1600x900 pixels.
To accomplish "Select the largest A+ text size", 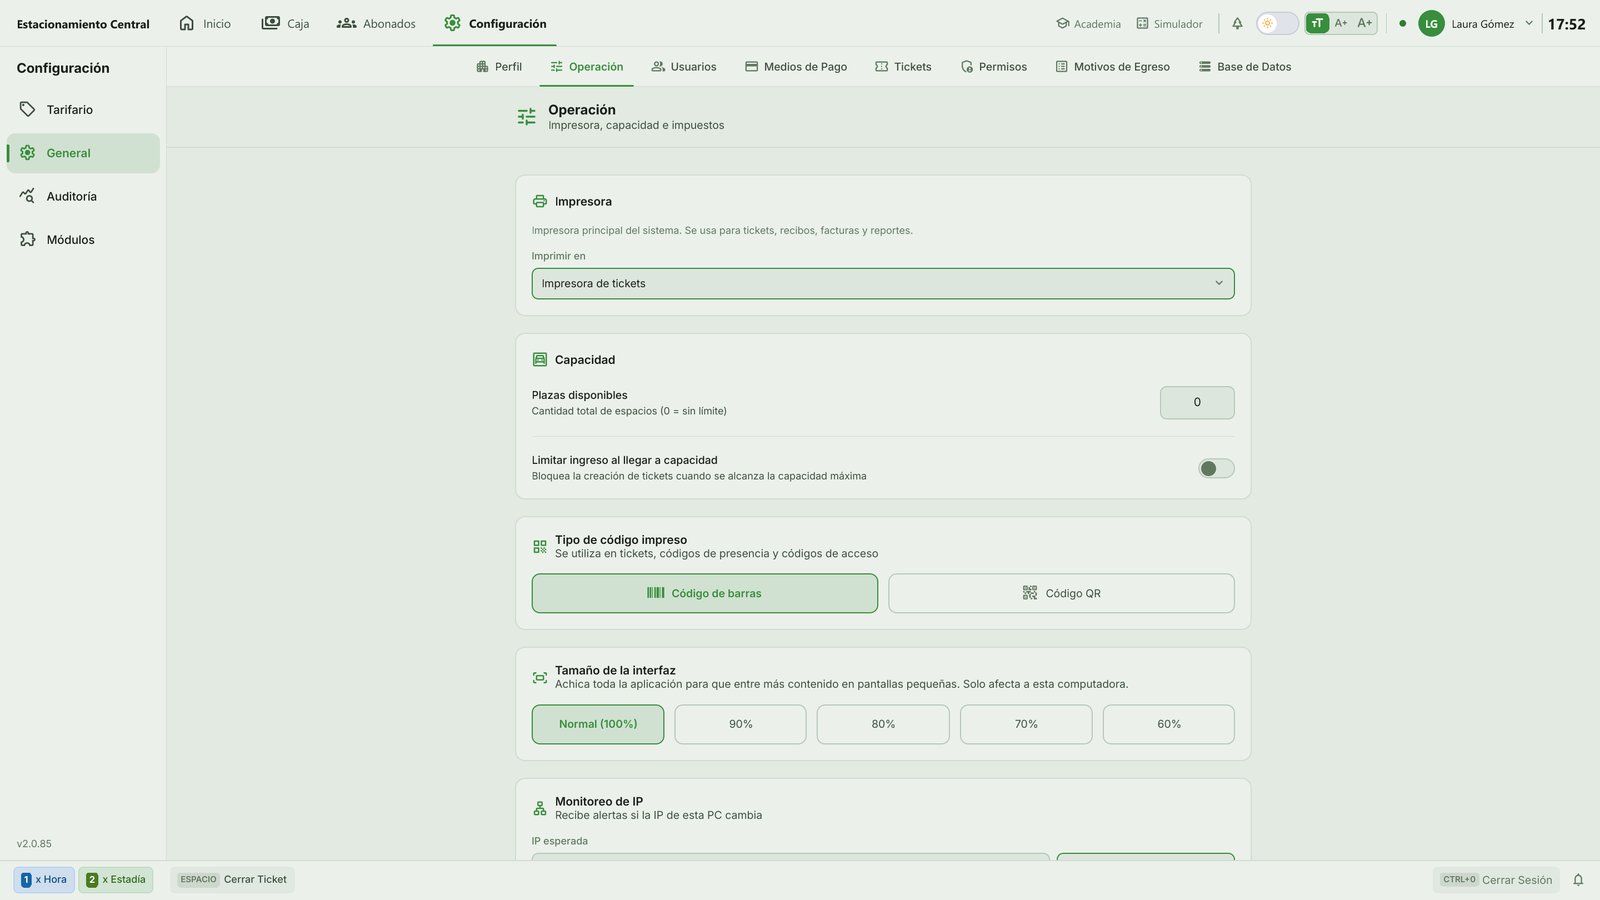I will (x=1365, y=23).
